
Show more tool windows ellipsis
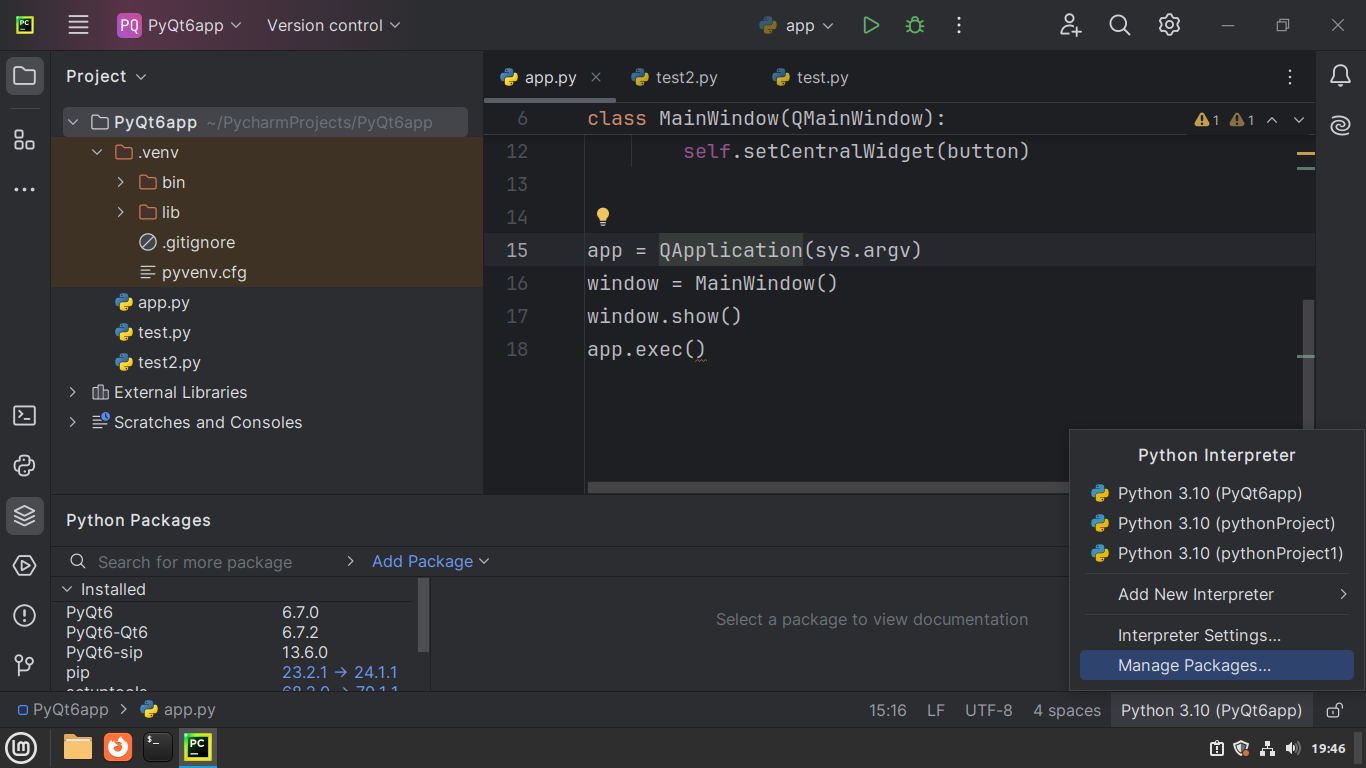(25, 189)
